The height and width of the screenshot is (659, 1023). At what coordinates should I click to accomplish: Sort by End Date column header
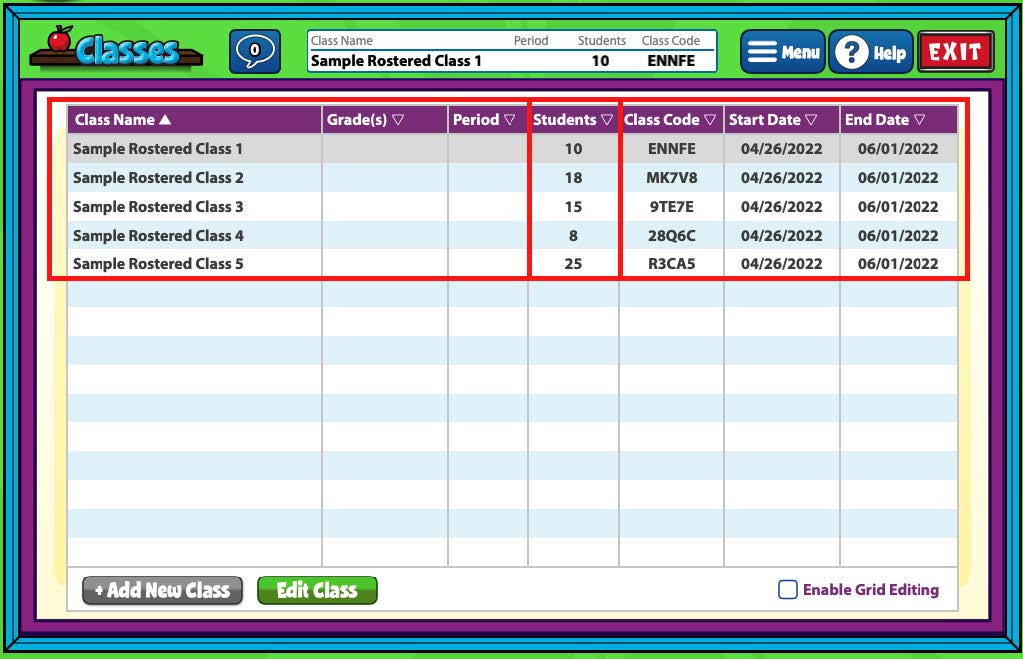tap(898, 120)
